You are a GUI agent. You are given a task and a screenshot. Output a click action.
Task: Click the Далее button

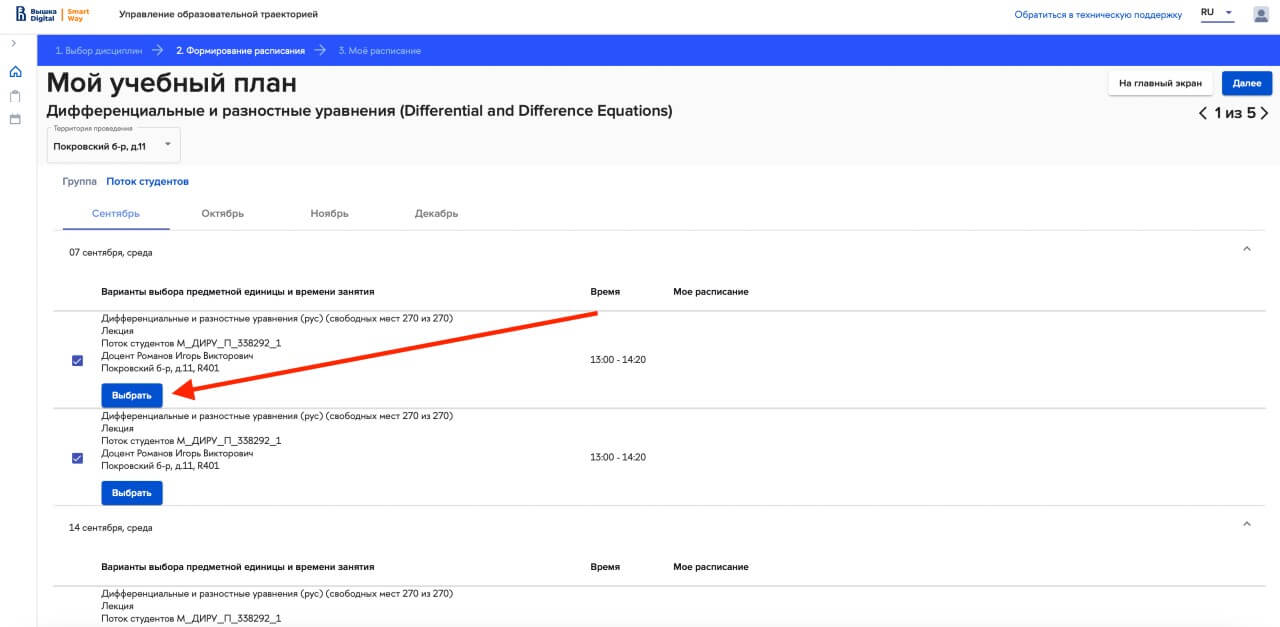click(1246, 84)
